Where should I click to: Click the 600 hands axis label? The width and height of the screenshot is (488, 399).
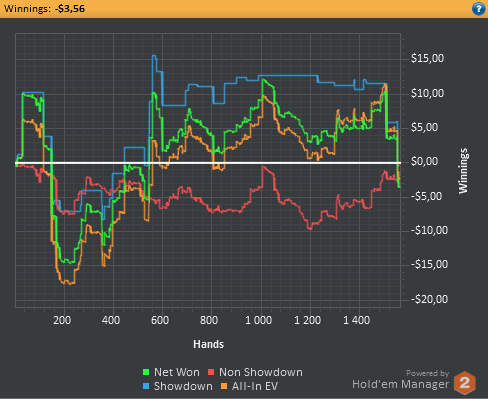click(x=160, y=320)
